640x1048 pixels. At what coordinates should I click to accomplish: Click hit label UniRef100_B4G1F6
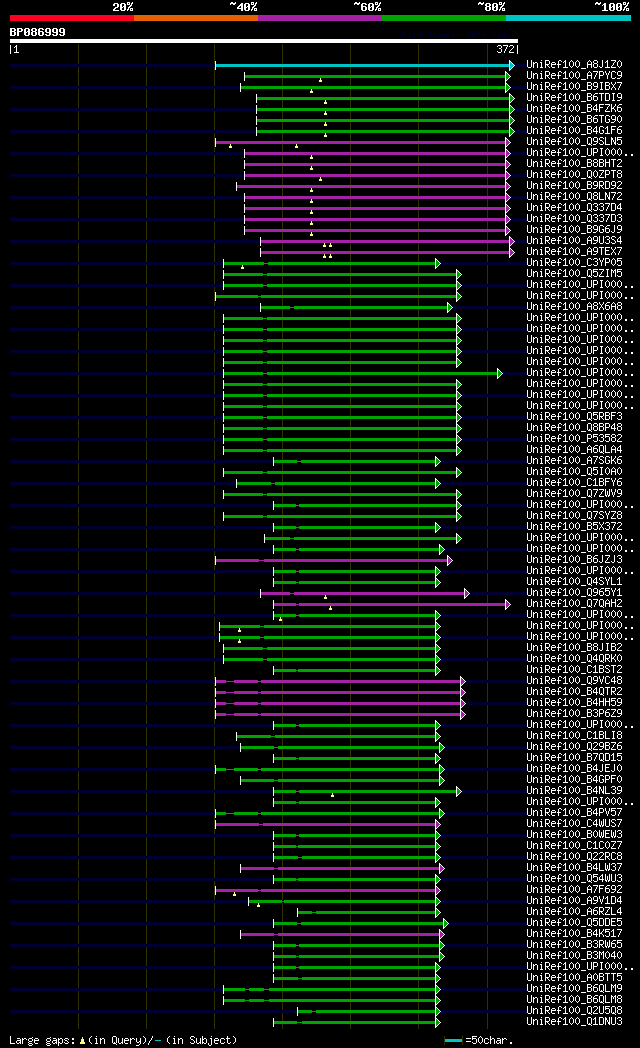(x=574, y=130)
